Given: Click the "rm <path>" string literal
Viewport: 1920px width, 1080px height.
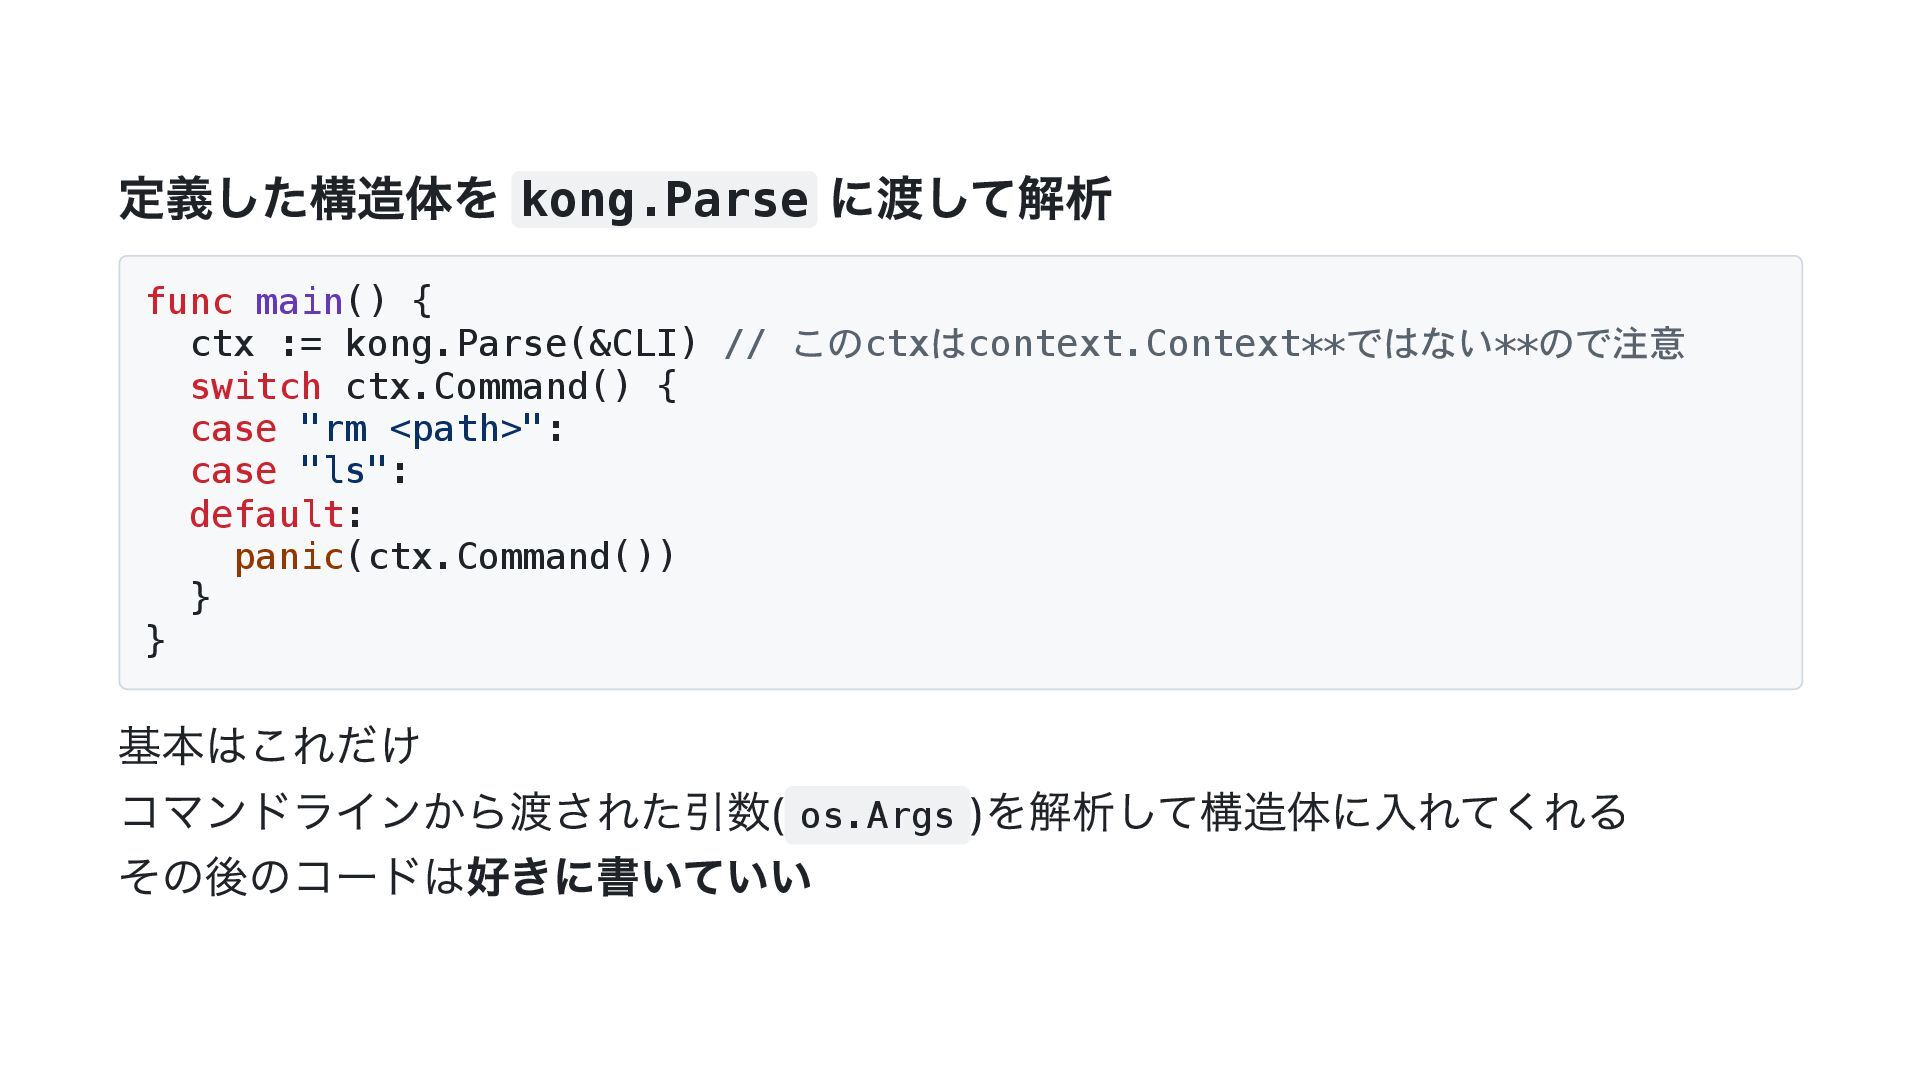Looking at the screenshot, I should click(421, 429).
